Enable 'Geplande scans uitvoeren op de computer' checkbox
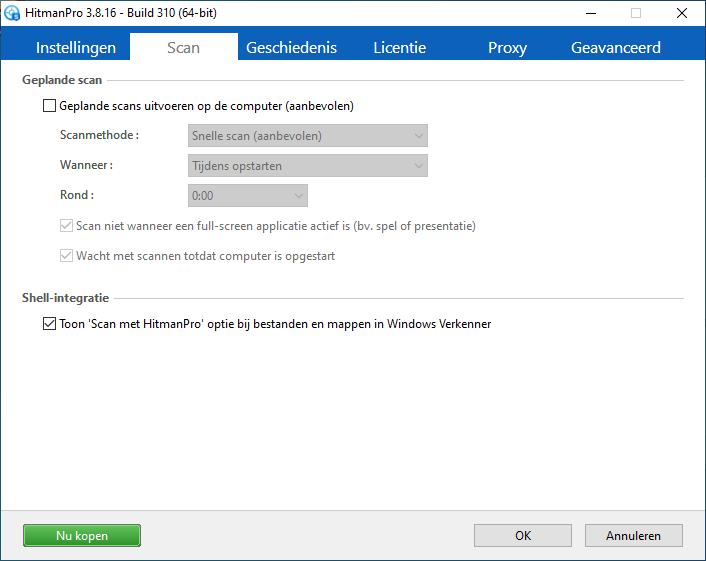This screenshot has height=561, width=706. (49, 106)
